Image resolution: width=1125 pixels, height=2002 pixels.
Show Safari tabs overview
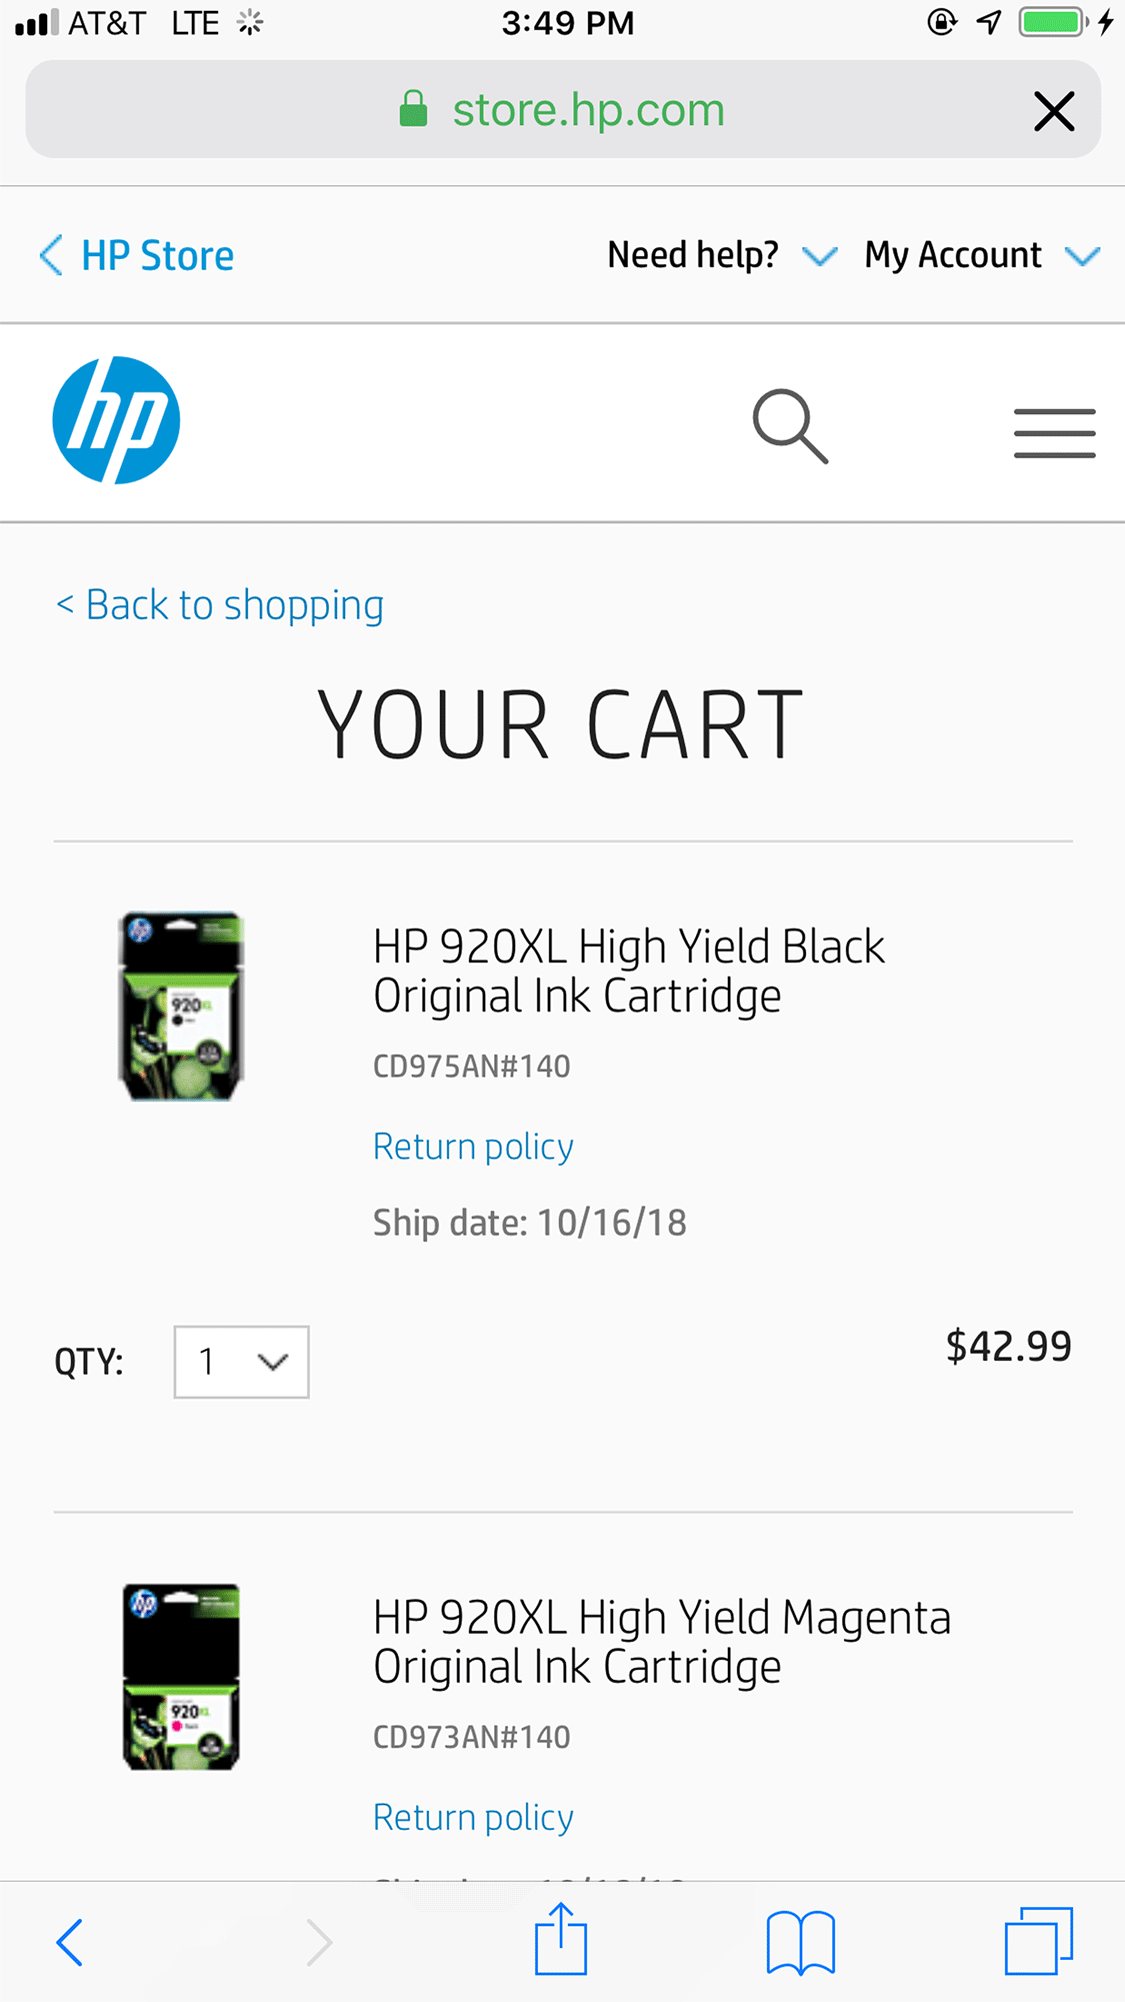1038,1941
